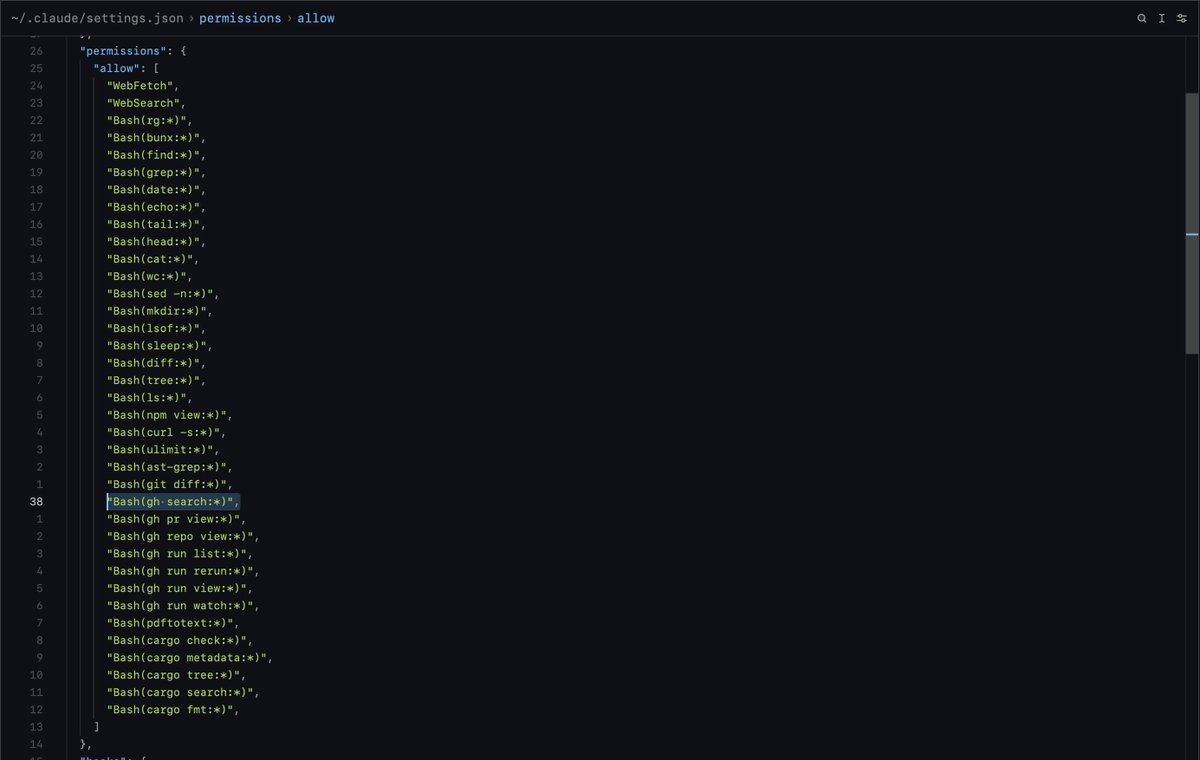Open buffer search with magnifier icon
1200x760 pixels.
point(1142,18)
